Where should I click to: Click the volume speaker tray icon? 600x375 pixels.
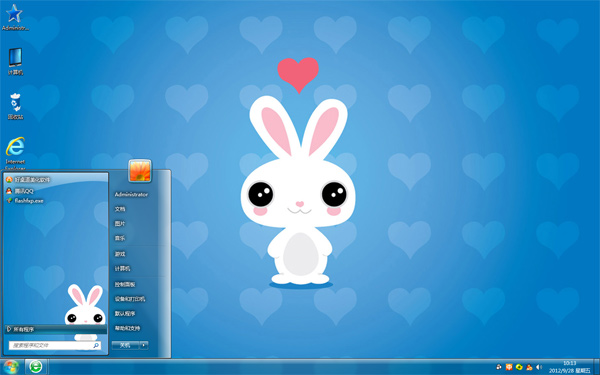click(540, 367)
